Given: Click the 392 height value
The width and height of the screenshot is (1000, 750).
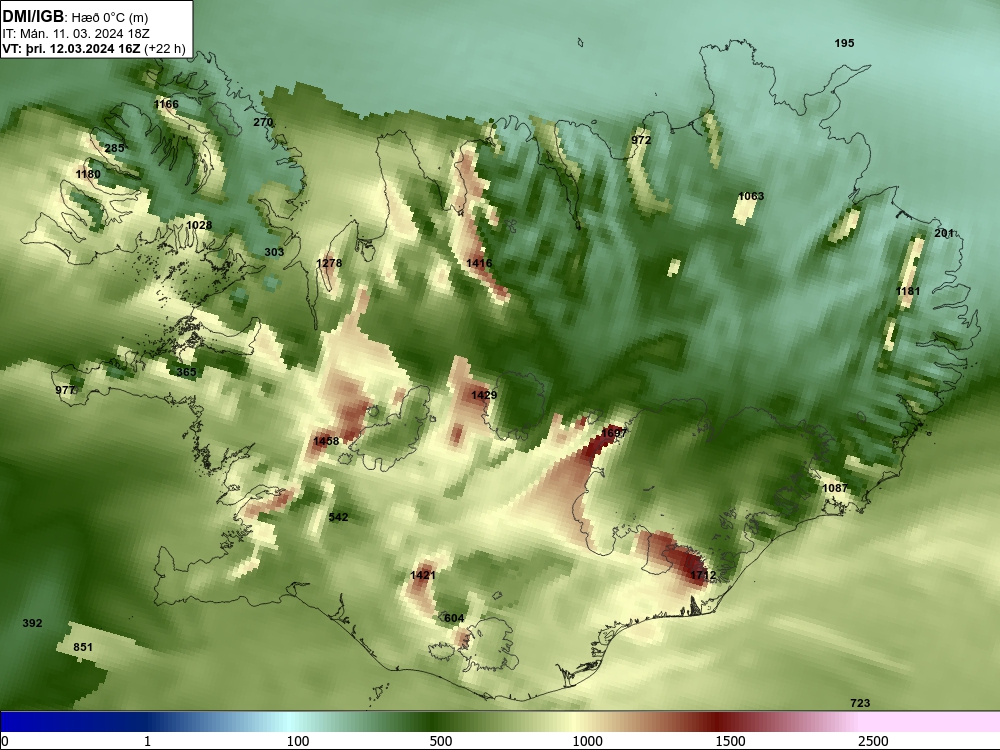Looking at the screenshot, I should pyautogui.click(x=33, y=623).
